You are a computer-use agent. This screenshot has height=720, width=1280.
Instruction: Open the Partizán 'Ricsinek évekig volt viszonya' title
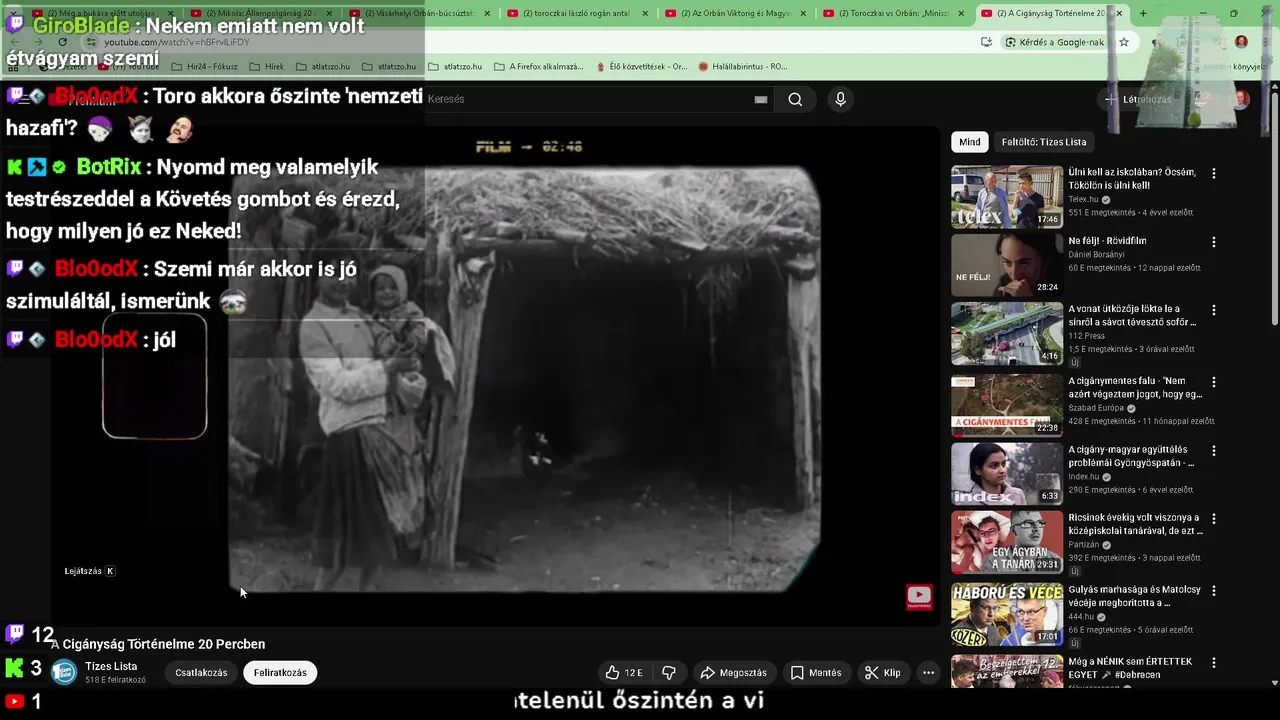1134,524
